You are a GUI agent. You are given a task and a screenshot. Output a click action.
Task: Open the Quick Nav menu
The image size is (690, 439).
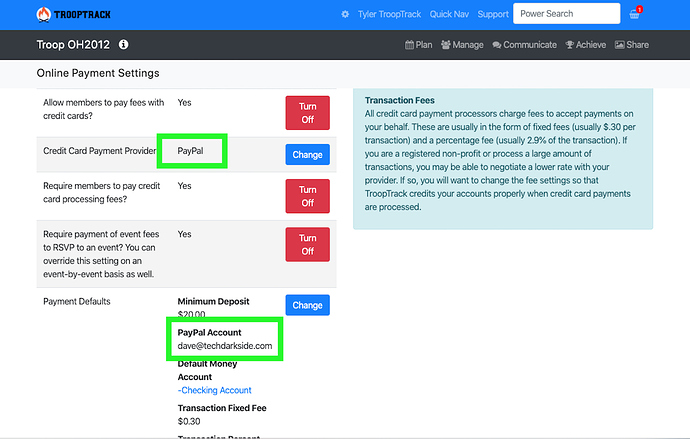[x=449, y=14]
